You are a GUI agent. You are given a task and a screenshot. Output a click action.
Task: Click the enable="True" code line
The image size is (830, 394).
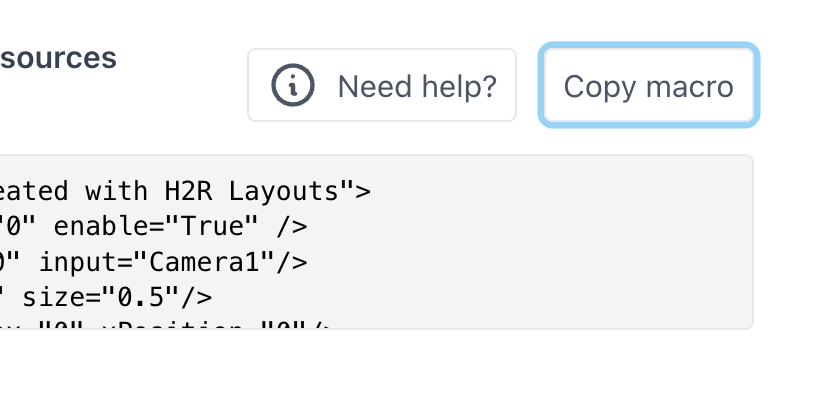[x=154, y=227]
